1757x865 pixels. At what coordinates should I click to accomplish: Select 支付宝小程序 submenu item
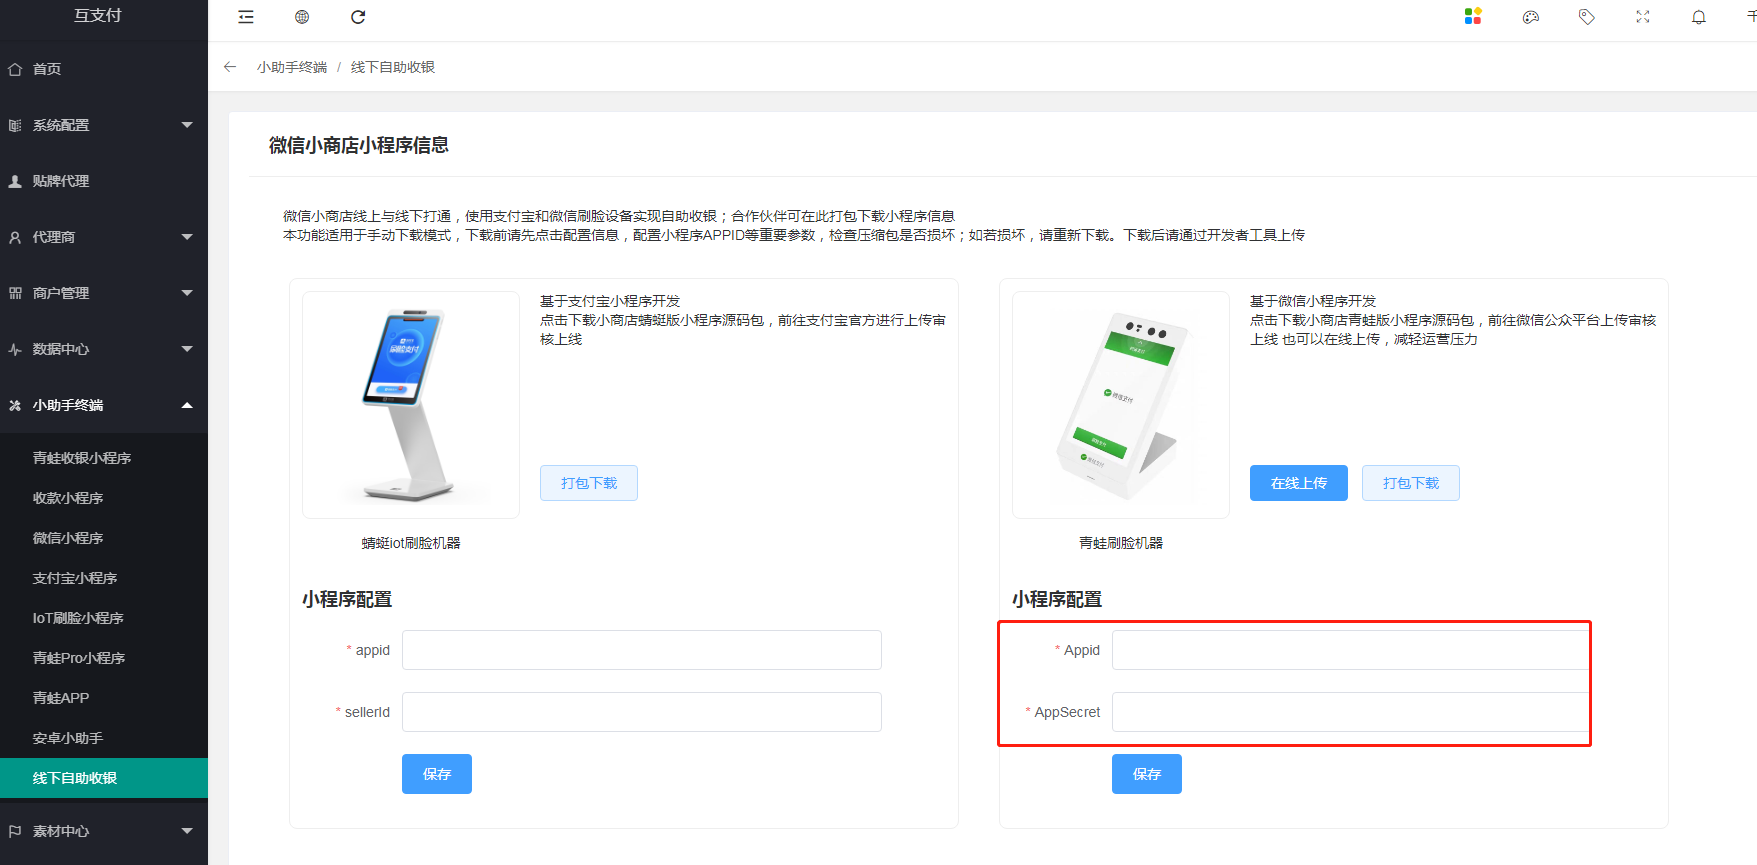(x=104, y=578)
